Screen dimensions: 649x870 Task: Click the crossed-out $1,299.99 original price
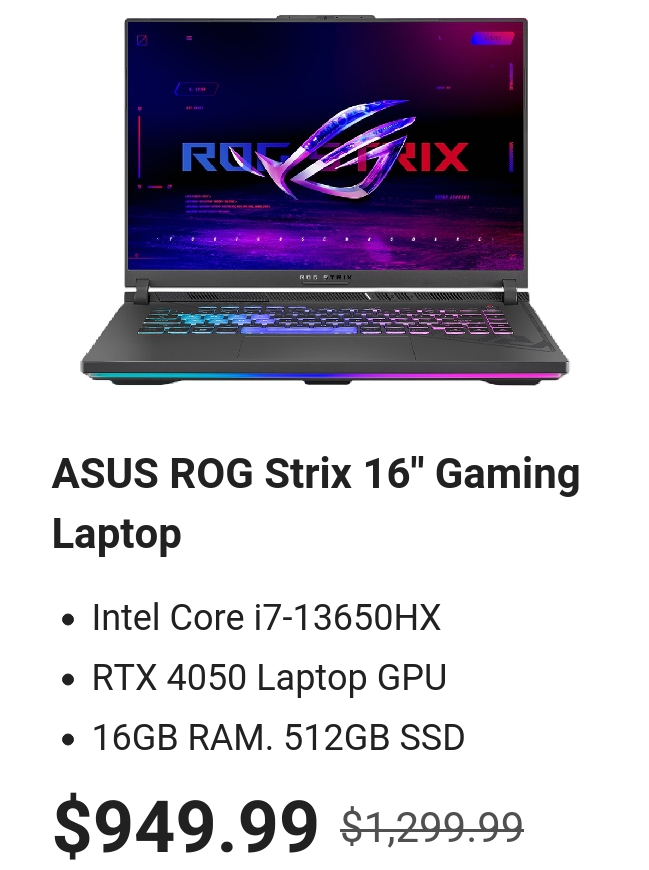coord(432,827)
